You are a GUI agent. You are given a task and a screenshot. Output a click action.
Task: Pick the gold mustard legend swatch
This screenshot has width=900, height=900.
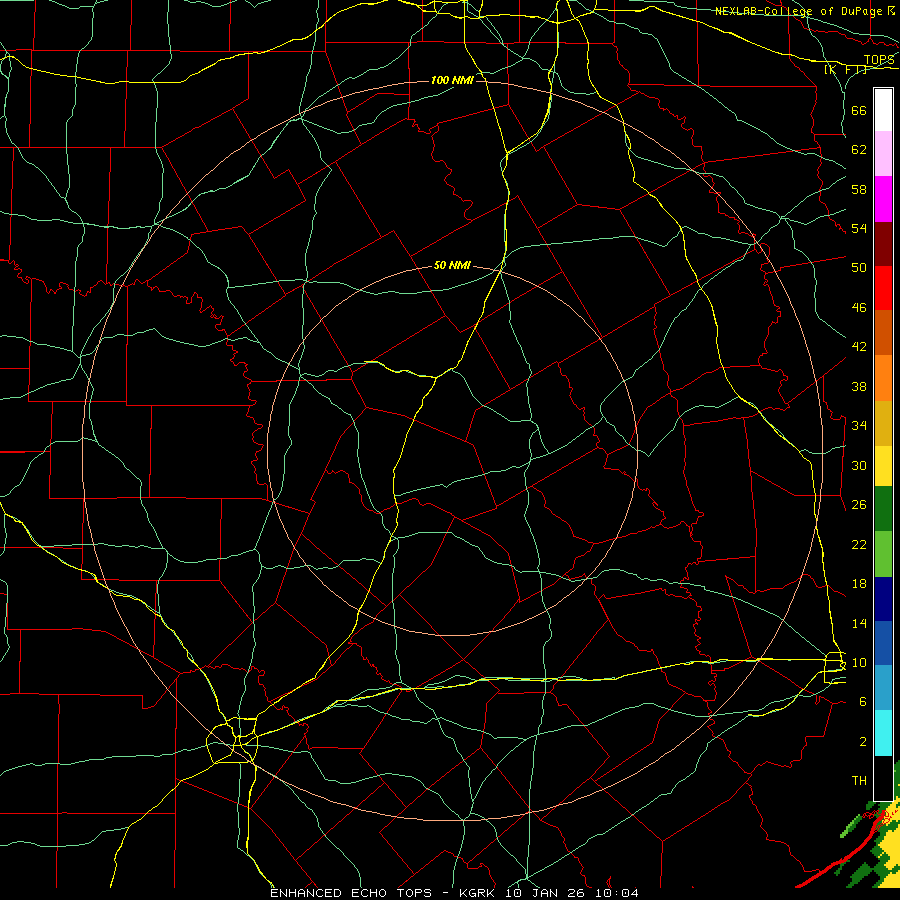(883, 423)
